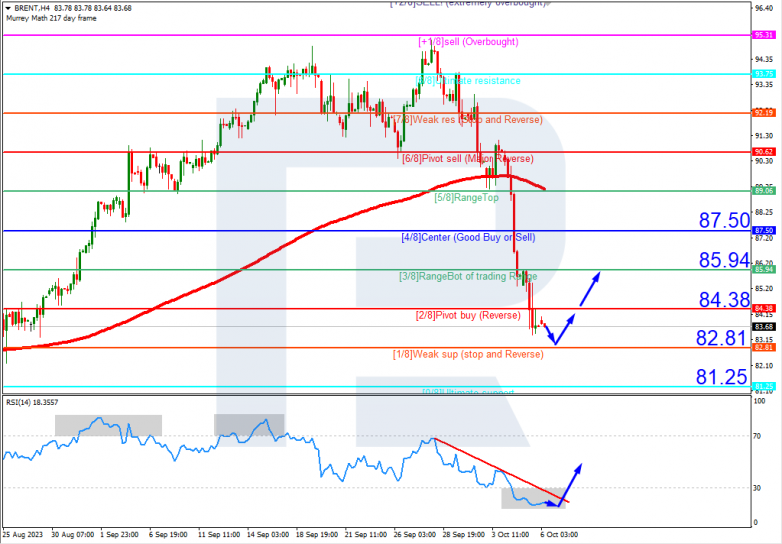782x544 pixels.
Task: Click the large 85.94 price label
Action: click(x=724, y=261)
